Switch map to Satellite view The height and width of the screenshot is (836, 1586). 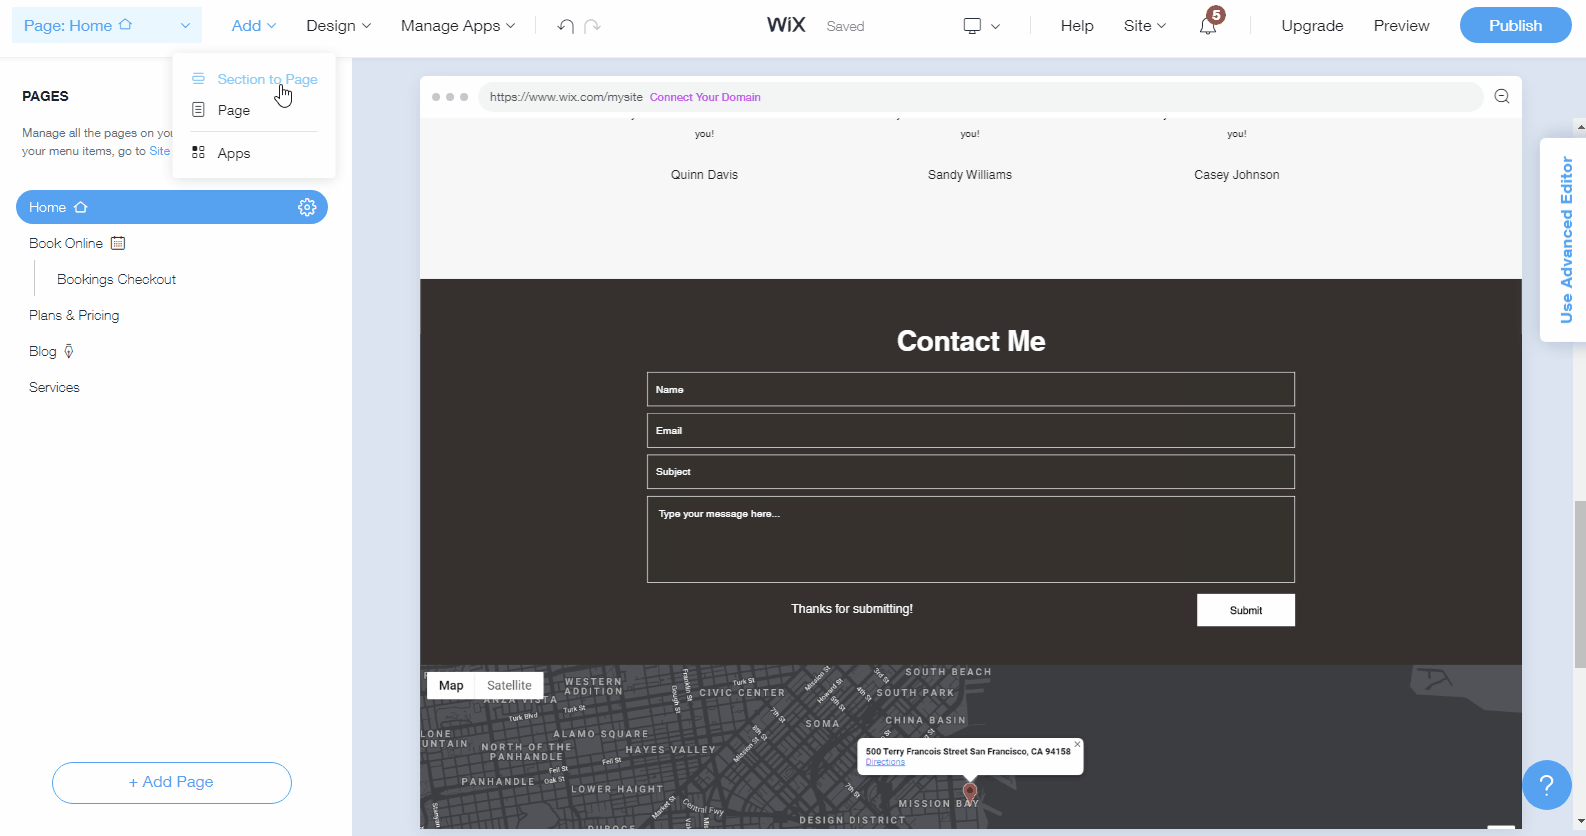(x=509, y=685)
